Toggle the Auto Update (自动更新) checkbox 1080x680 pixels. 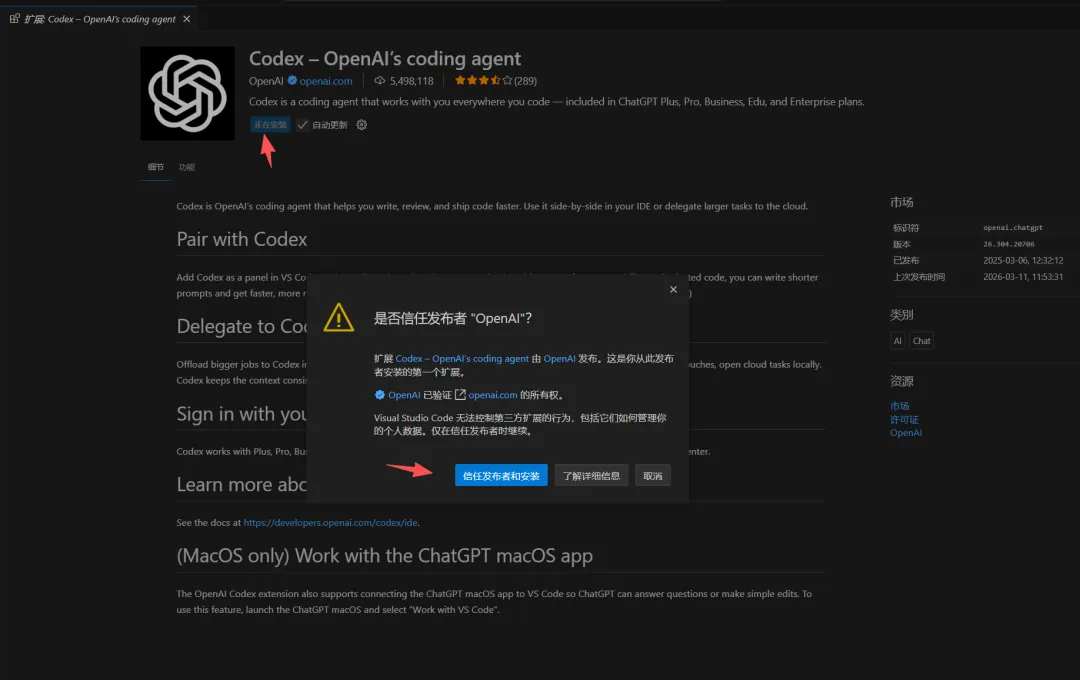click(302, 125)
